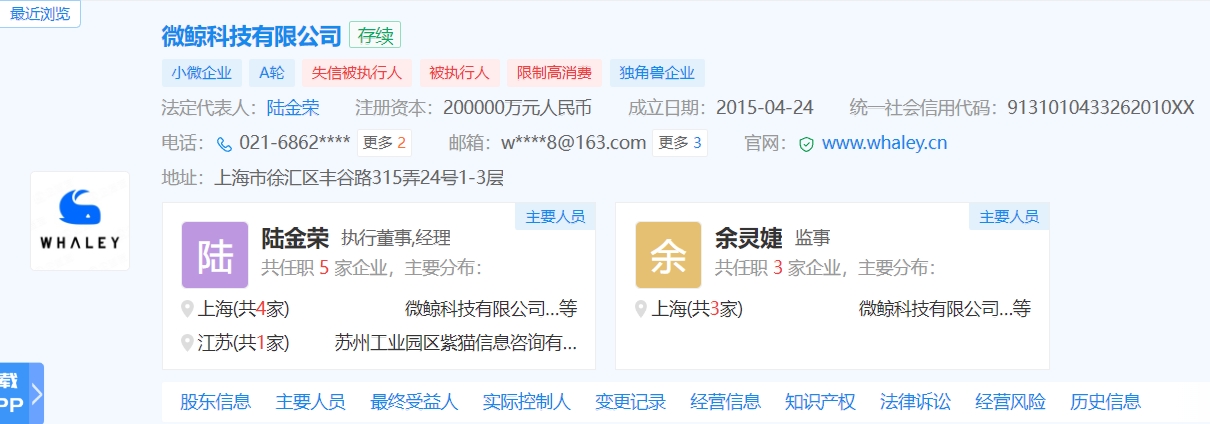
Task: Open the 最近浏览 tab
Action: click(x=41, y=14)
